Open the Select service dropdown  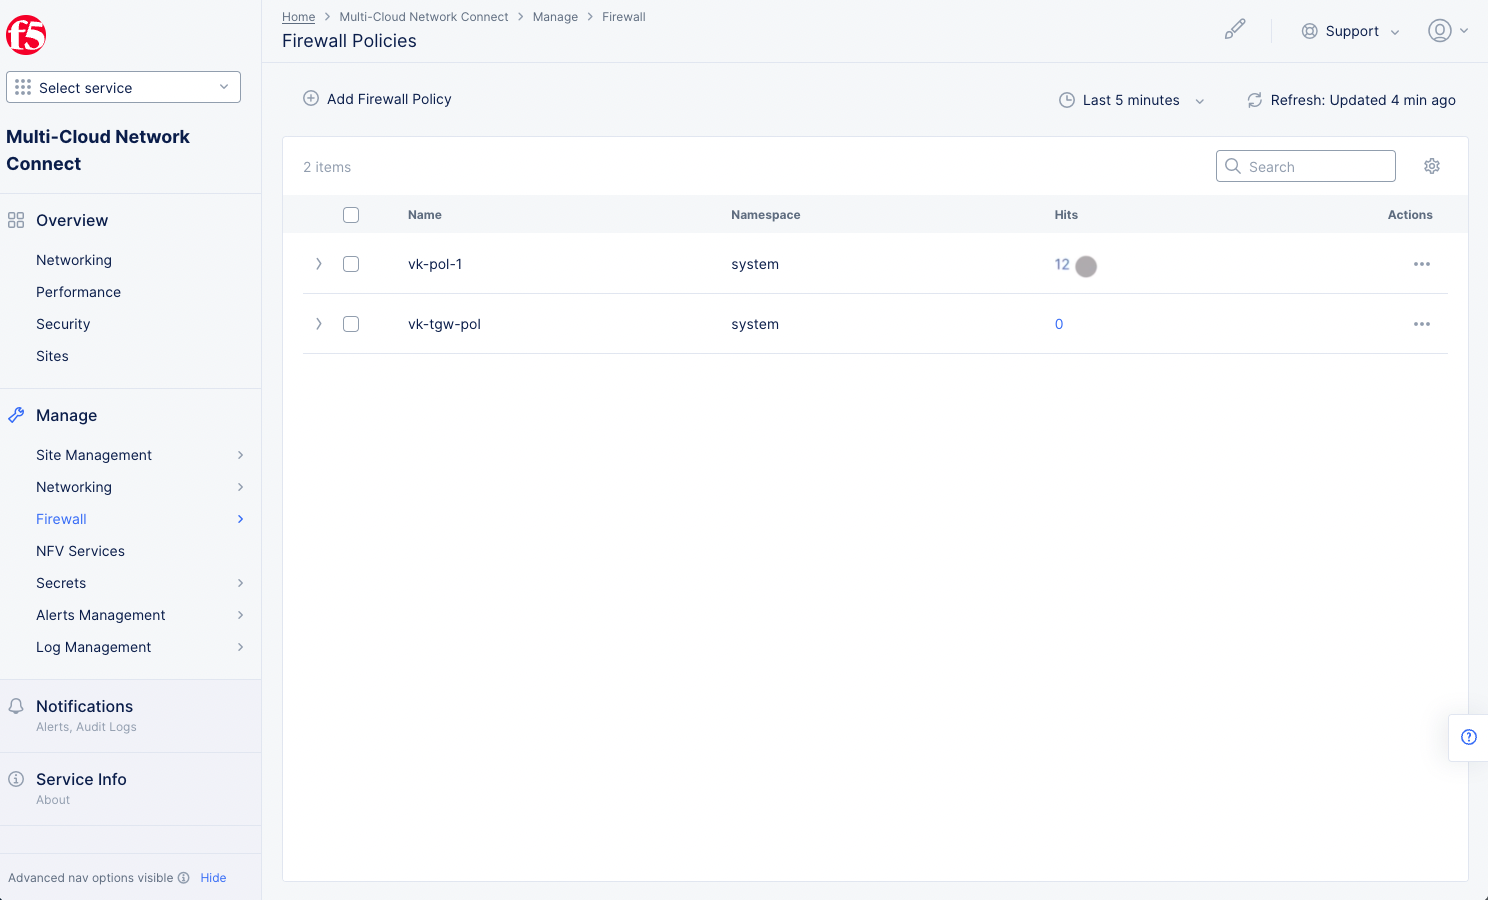[123, 87]
